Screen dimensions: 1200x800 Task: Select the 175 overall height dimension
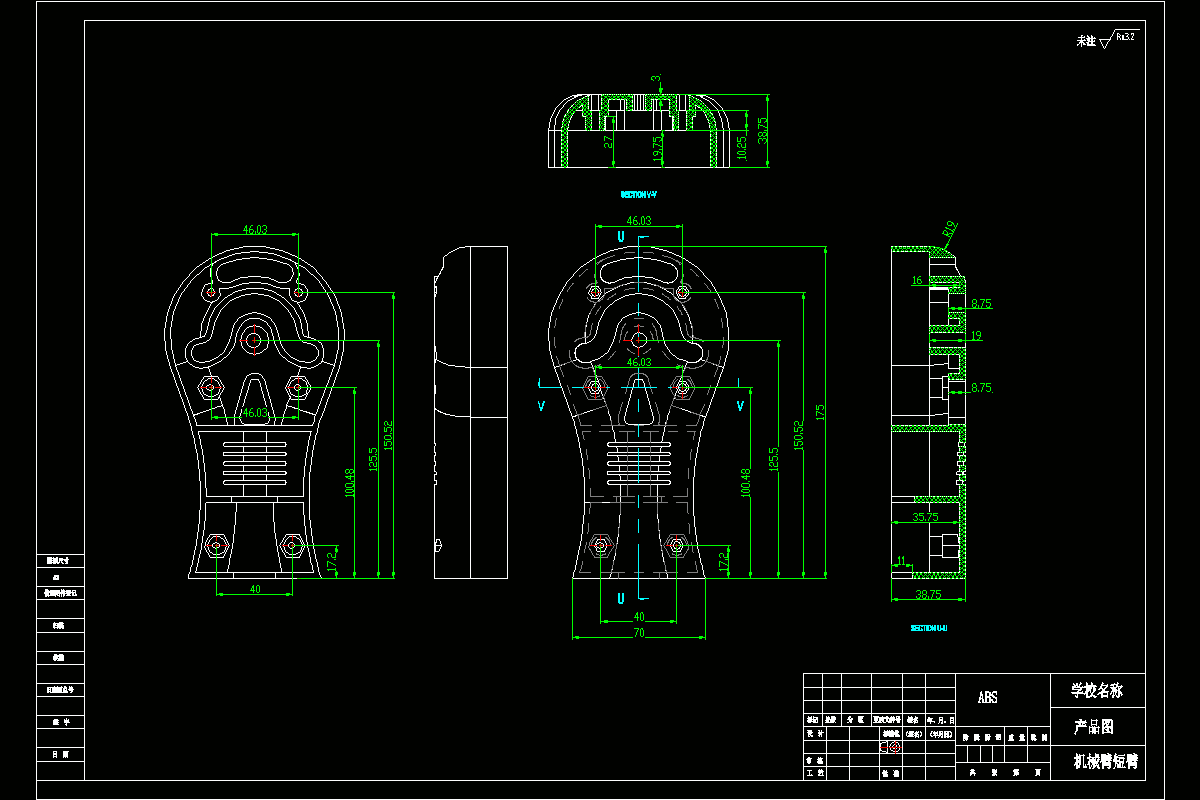(819, 411)
